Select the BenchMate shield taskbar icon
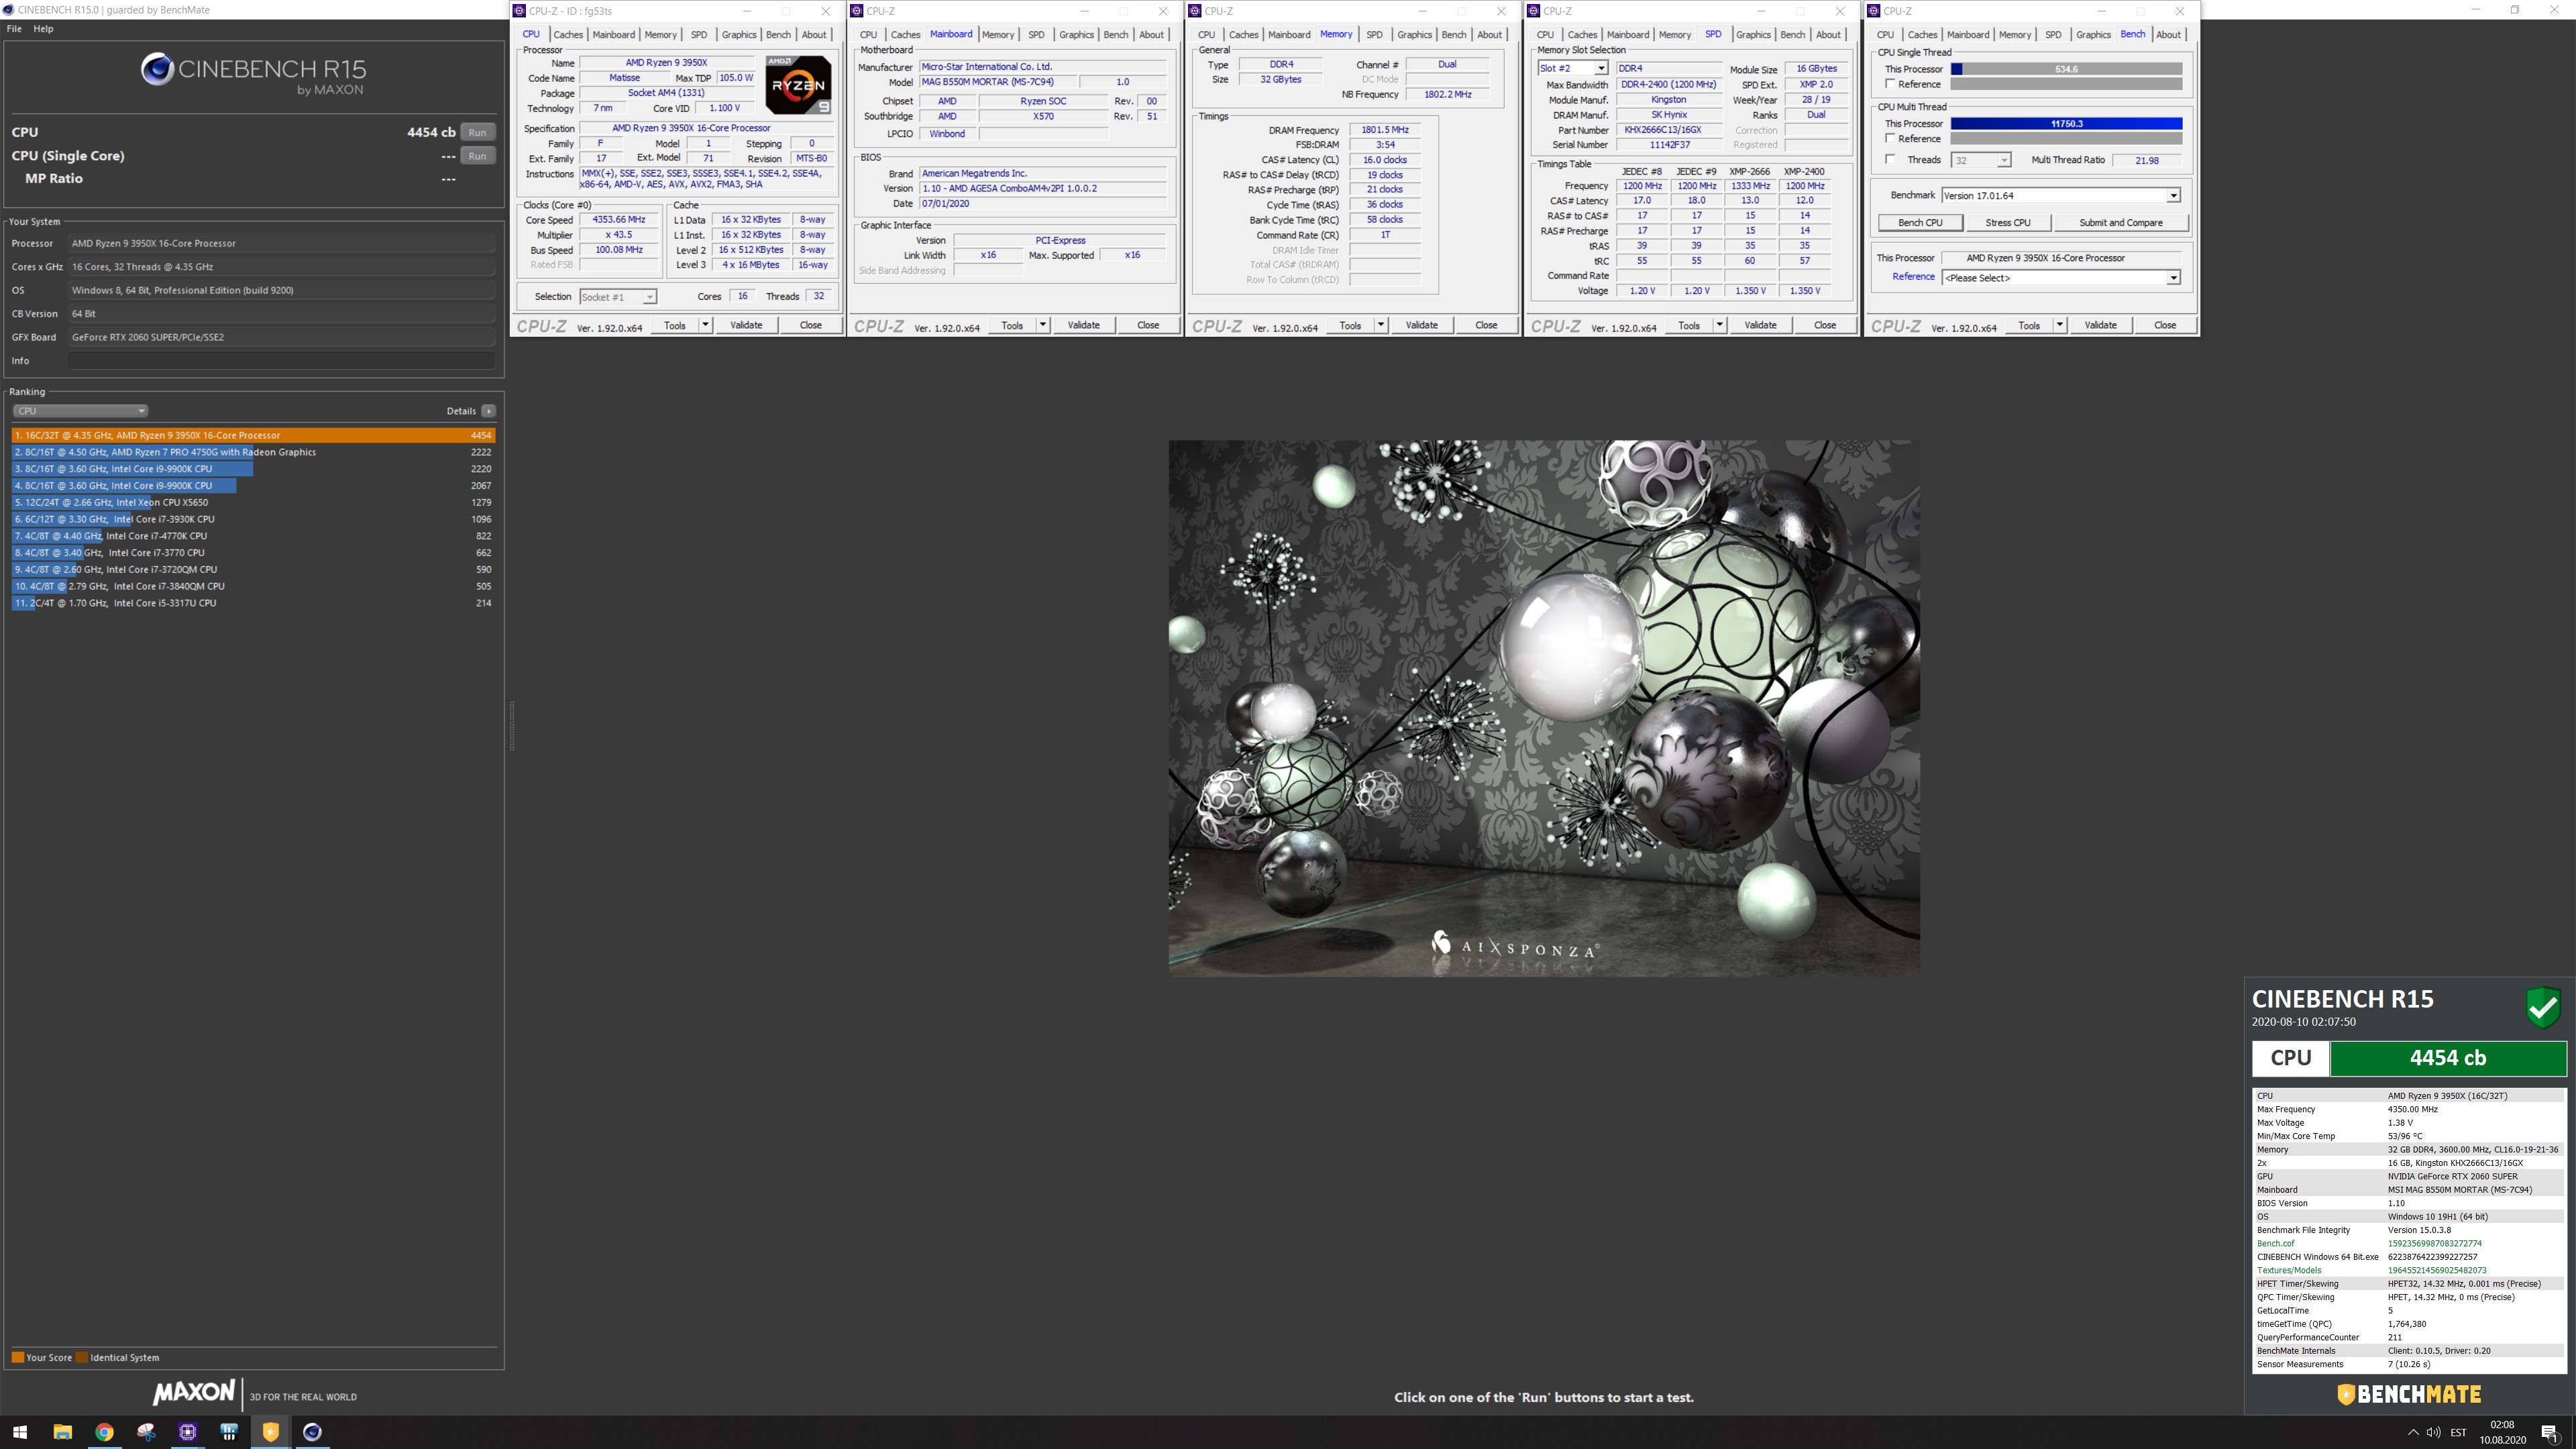Screen dimensions: 2576x1449 click(270, 1432)
